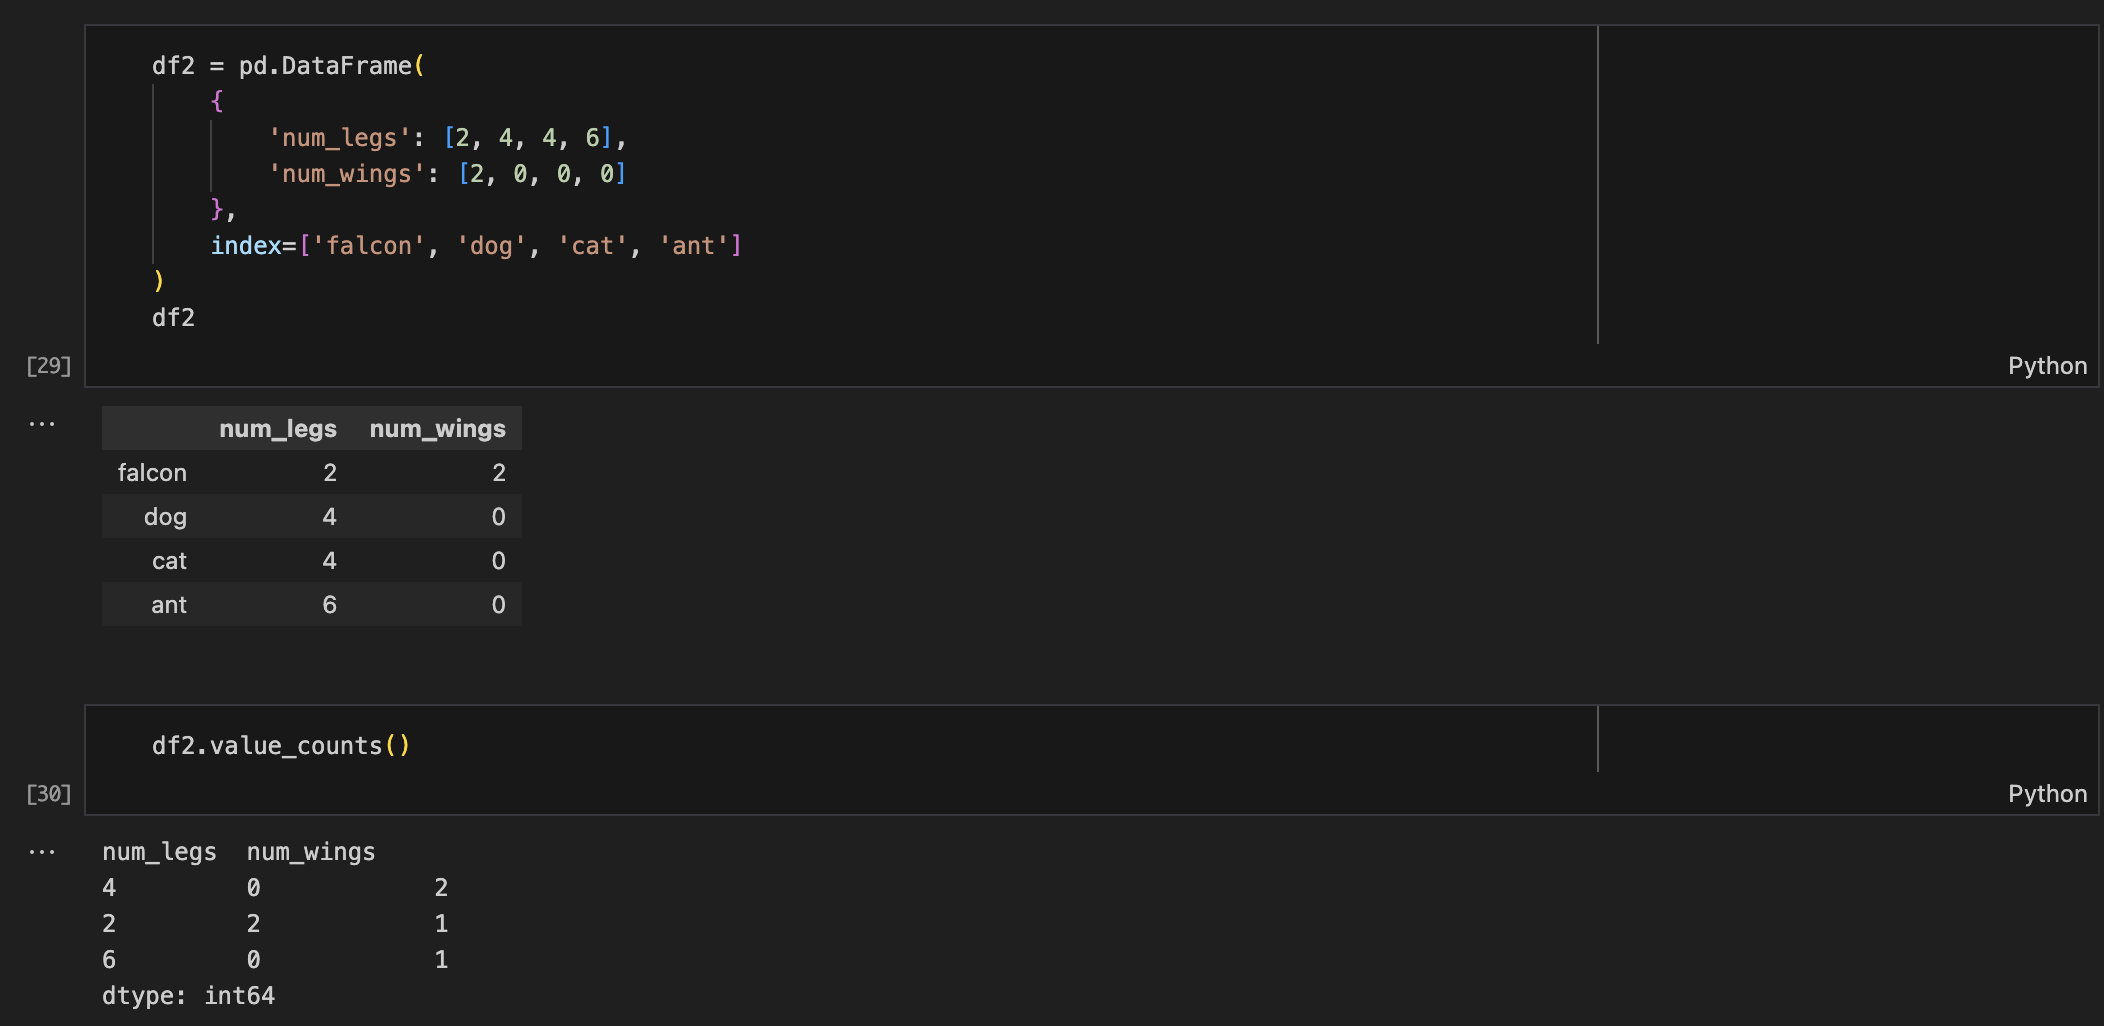Click the num_wings column header in the table
Image resolution: width=2104 pixels, height=1026 pixels.
[x=437, y=429]
